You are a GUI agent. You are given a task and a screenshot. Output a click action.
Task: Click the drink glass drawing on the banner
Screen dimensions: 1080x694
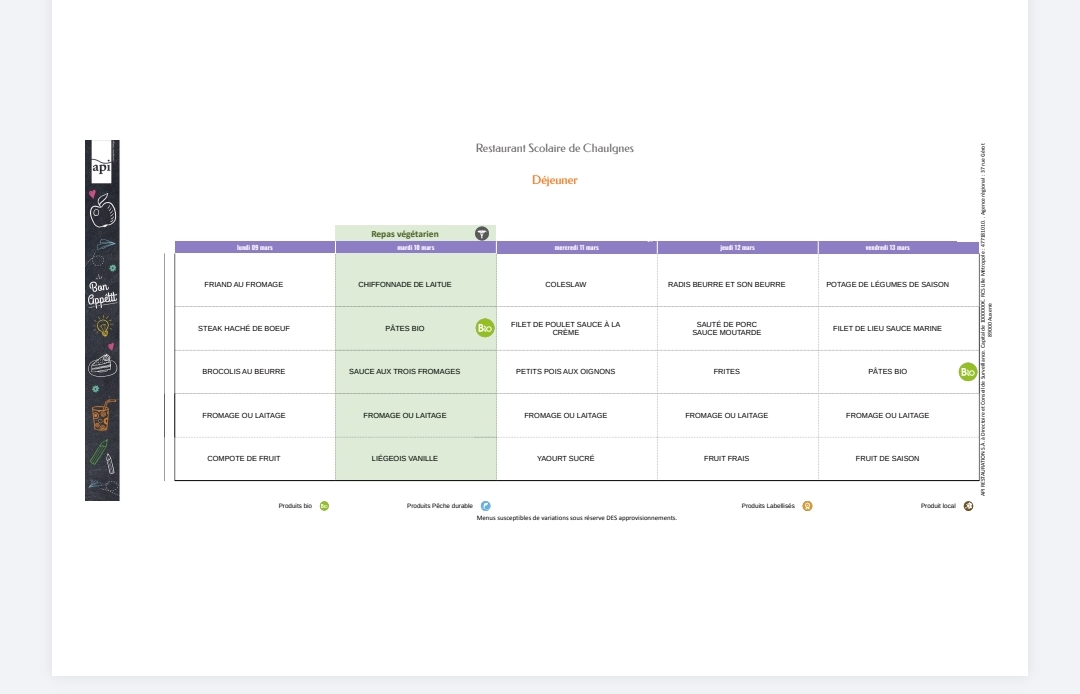[102, 414]
